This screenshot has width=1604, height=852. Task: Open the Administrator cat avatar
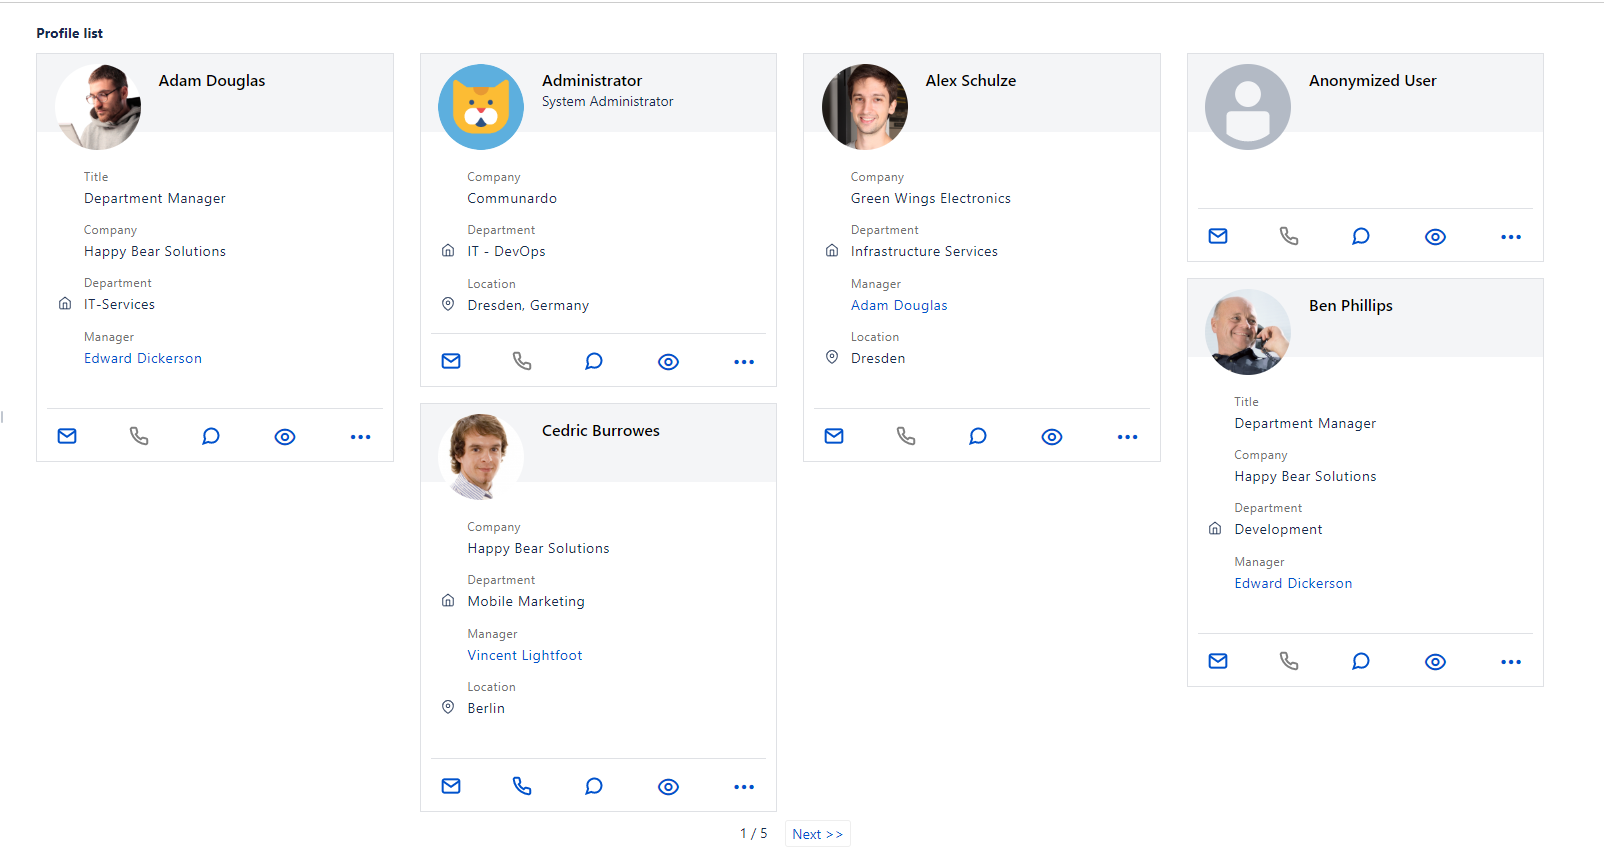tap(481, 107)
